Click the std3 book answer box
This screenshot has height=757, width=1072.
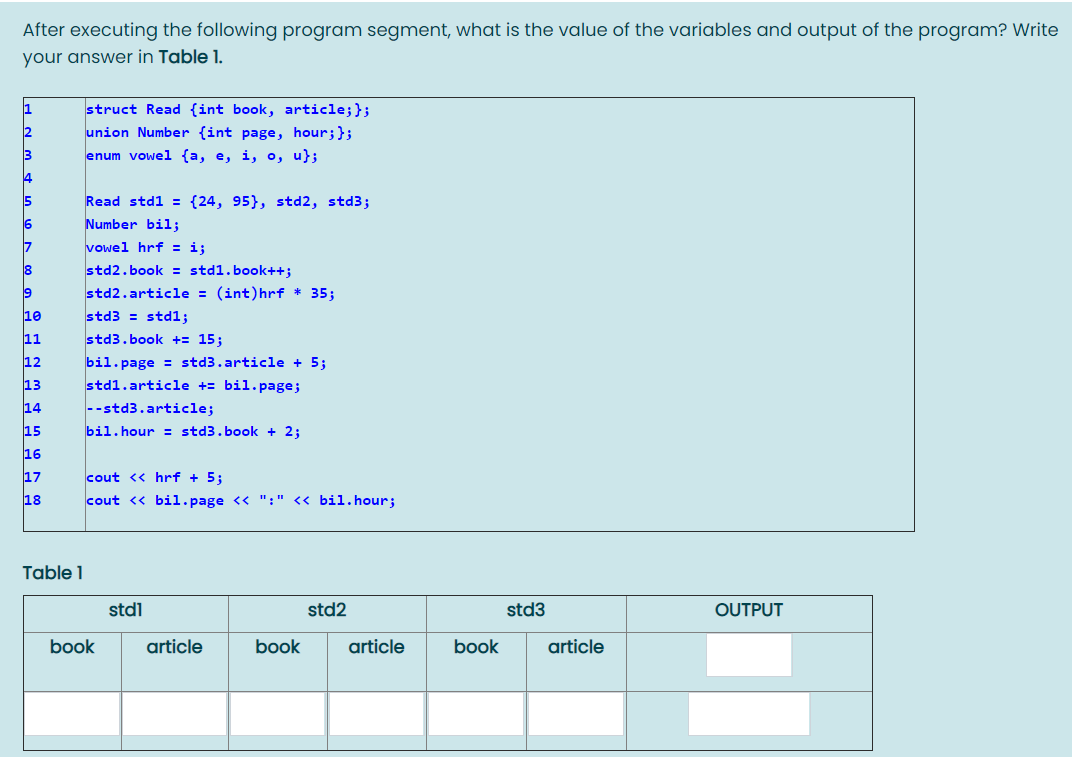tap(475, 713)
